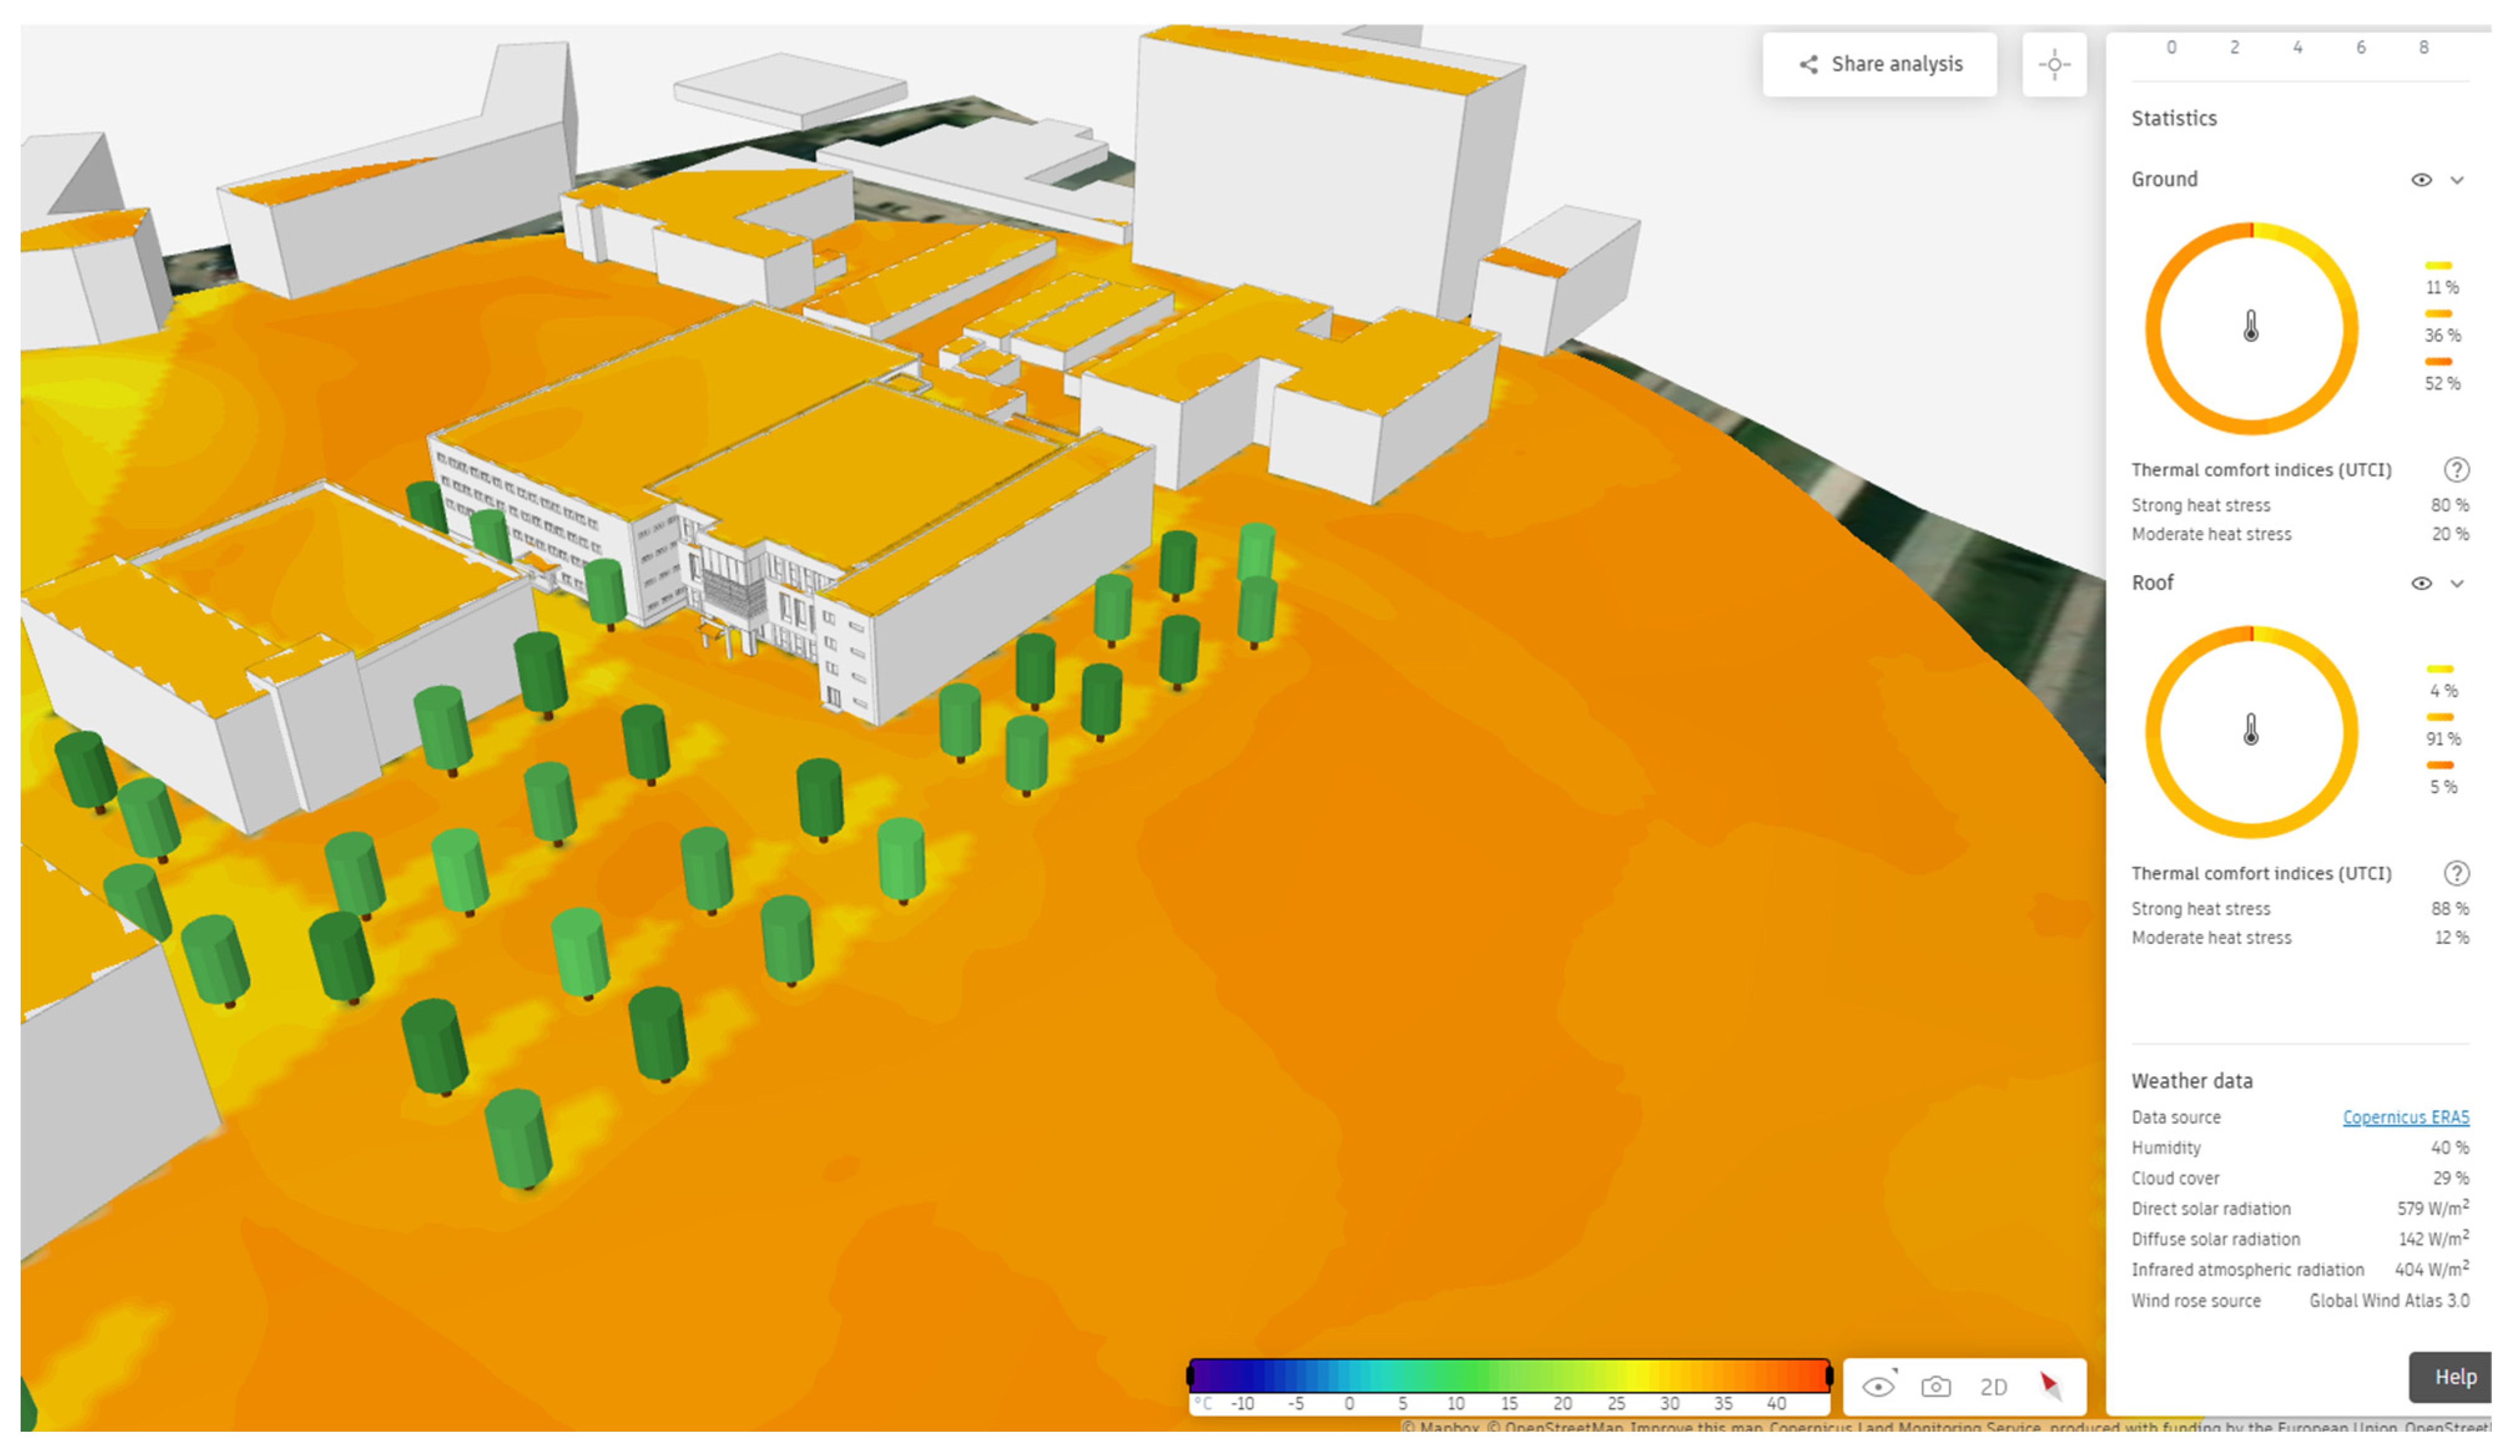The width and height of the screenshot is (2520, 1456).
Task: Switch to 2D view
Action: coord(1993,1387)
